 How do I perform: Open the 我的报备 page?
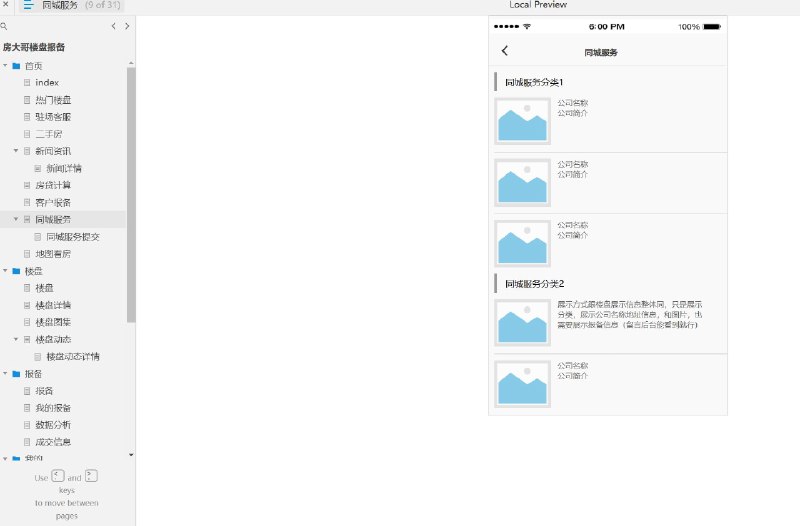[x=53, y=408]
